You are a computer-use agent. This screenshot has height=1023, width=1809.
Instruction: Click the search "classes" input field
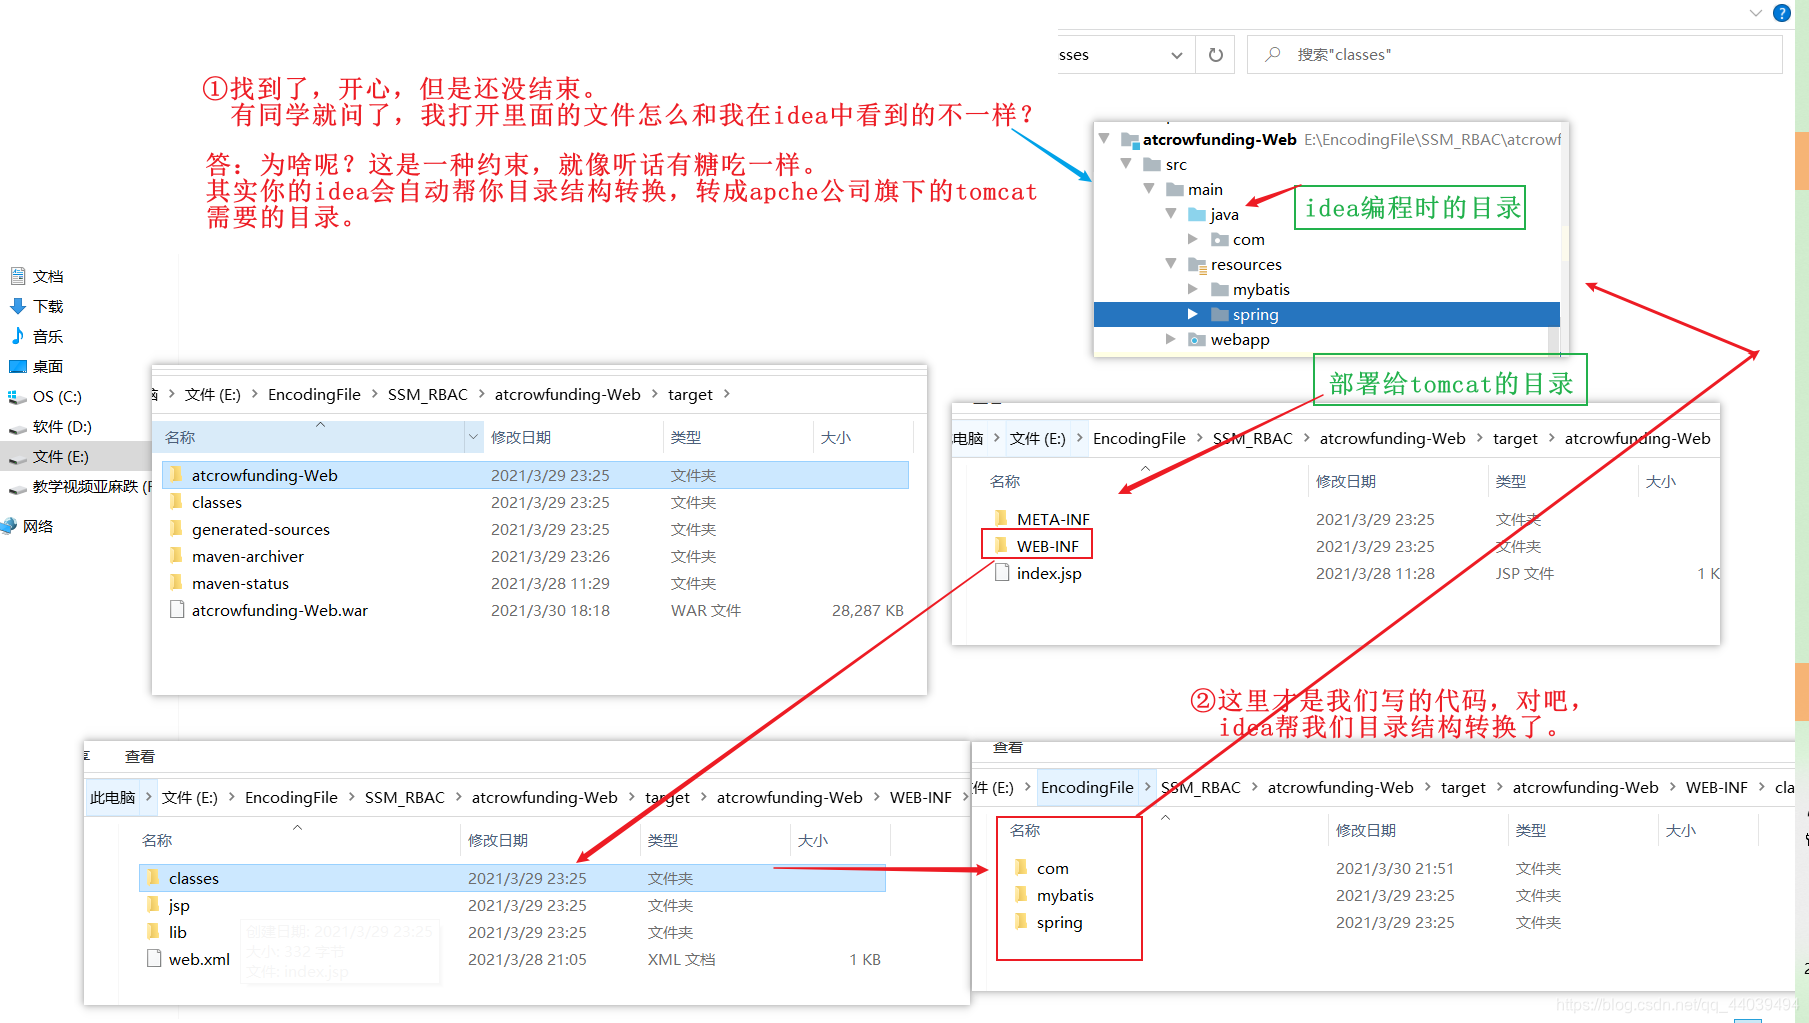click(1515, 55)
